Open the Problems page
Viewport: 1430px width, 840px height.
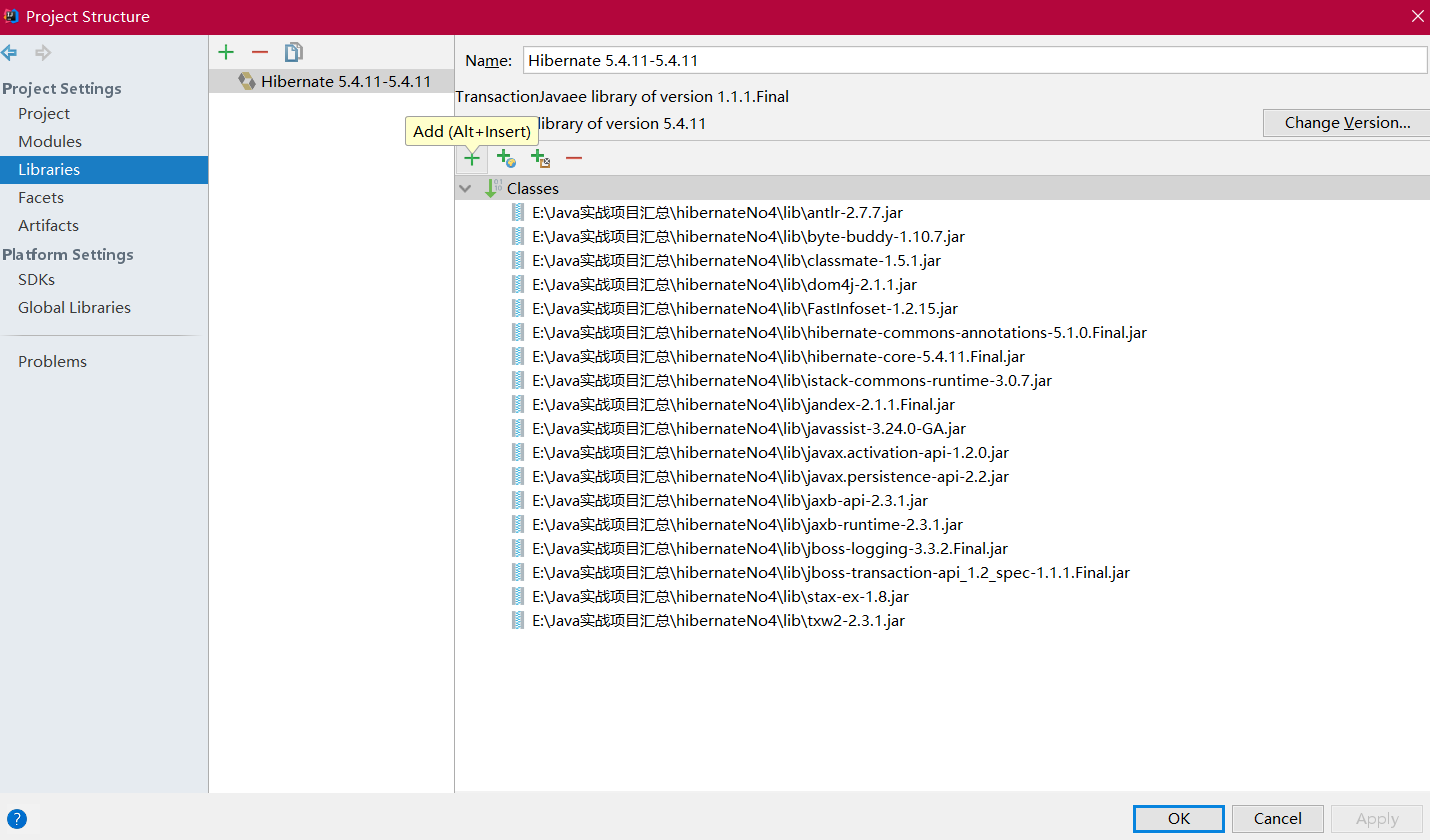52,362
